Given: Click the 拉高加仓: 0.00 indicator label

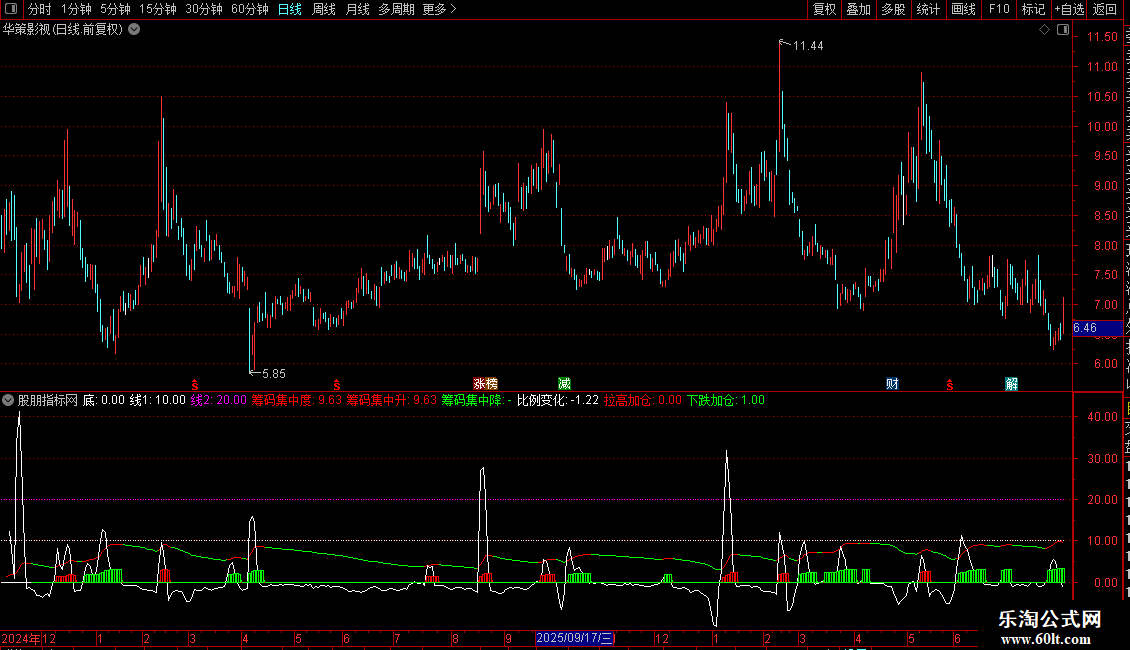Looking at the screenshot, I should coord(643,400).
